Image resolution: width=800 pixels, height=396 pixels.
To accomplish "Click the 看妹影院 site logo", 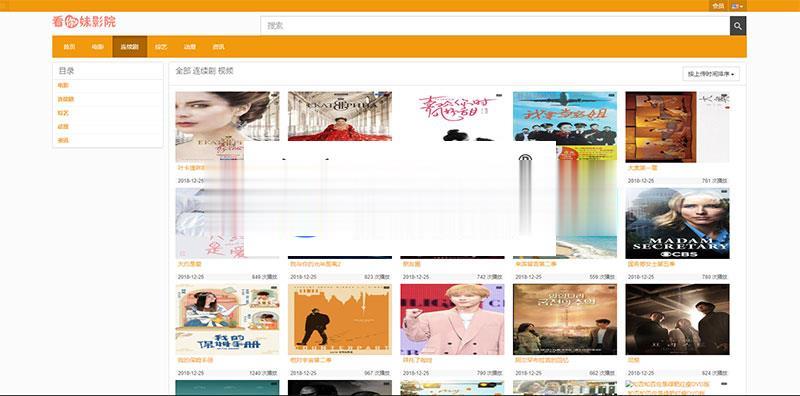I will [x=84, y=21].
